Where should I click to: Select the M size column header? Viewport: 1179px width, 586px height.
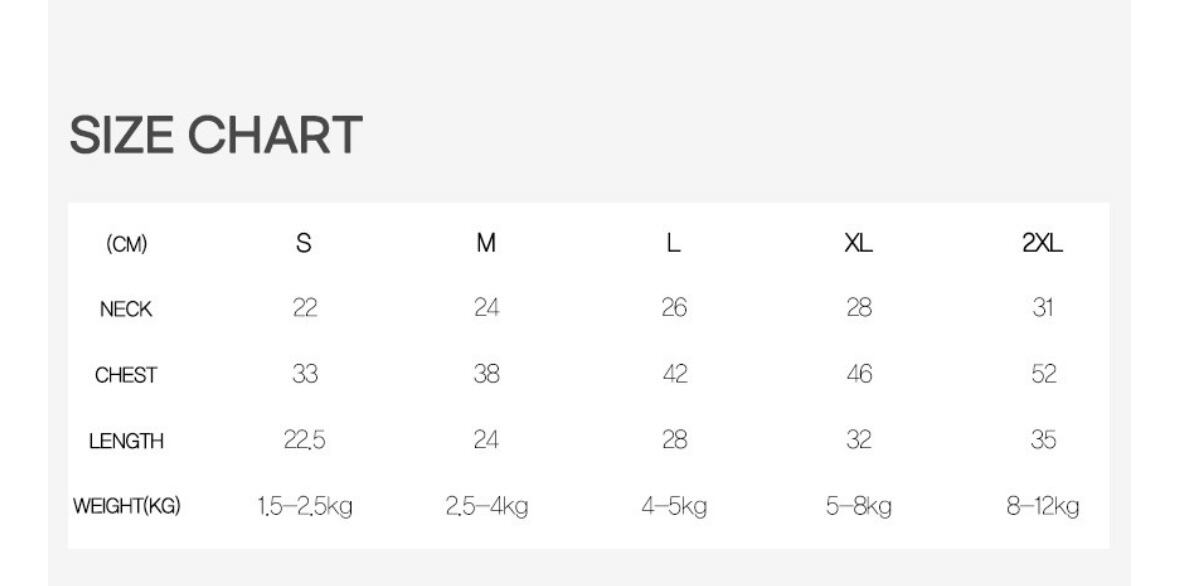486,245
